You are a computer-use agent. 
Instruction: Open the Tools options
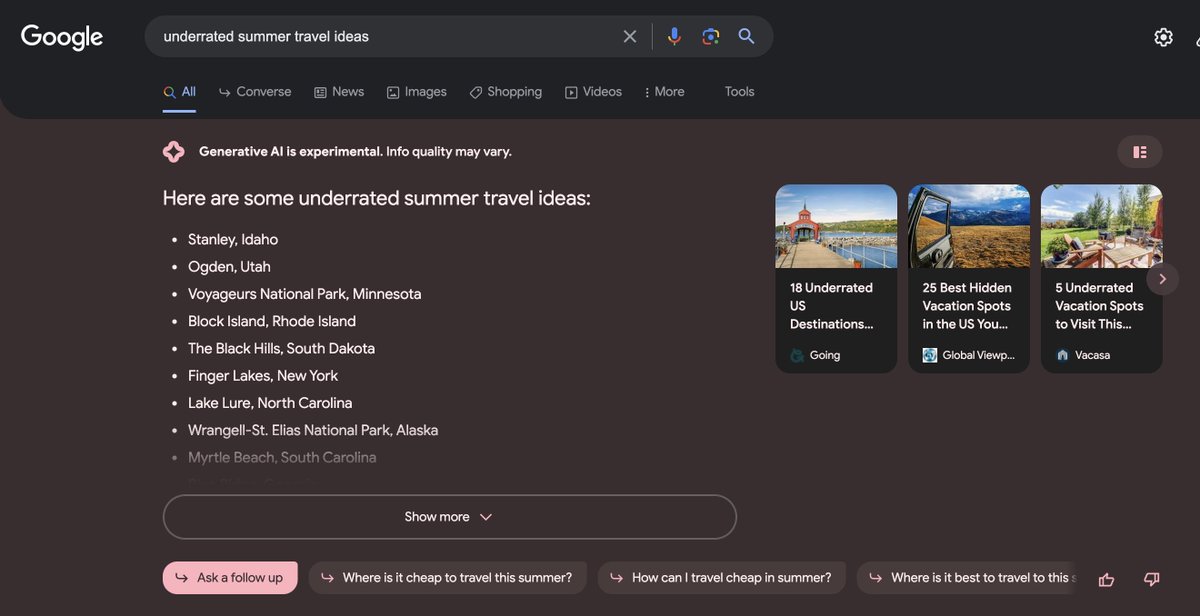click(x=739, y=91)
